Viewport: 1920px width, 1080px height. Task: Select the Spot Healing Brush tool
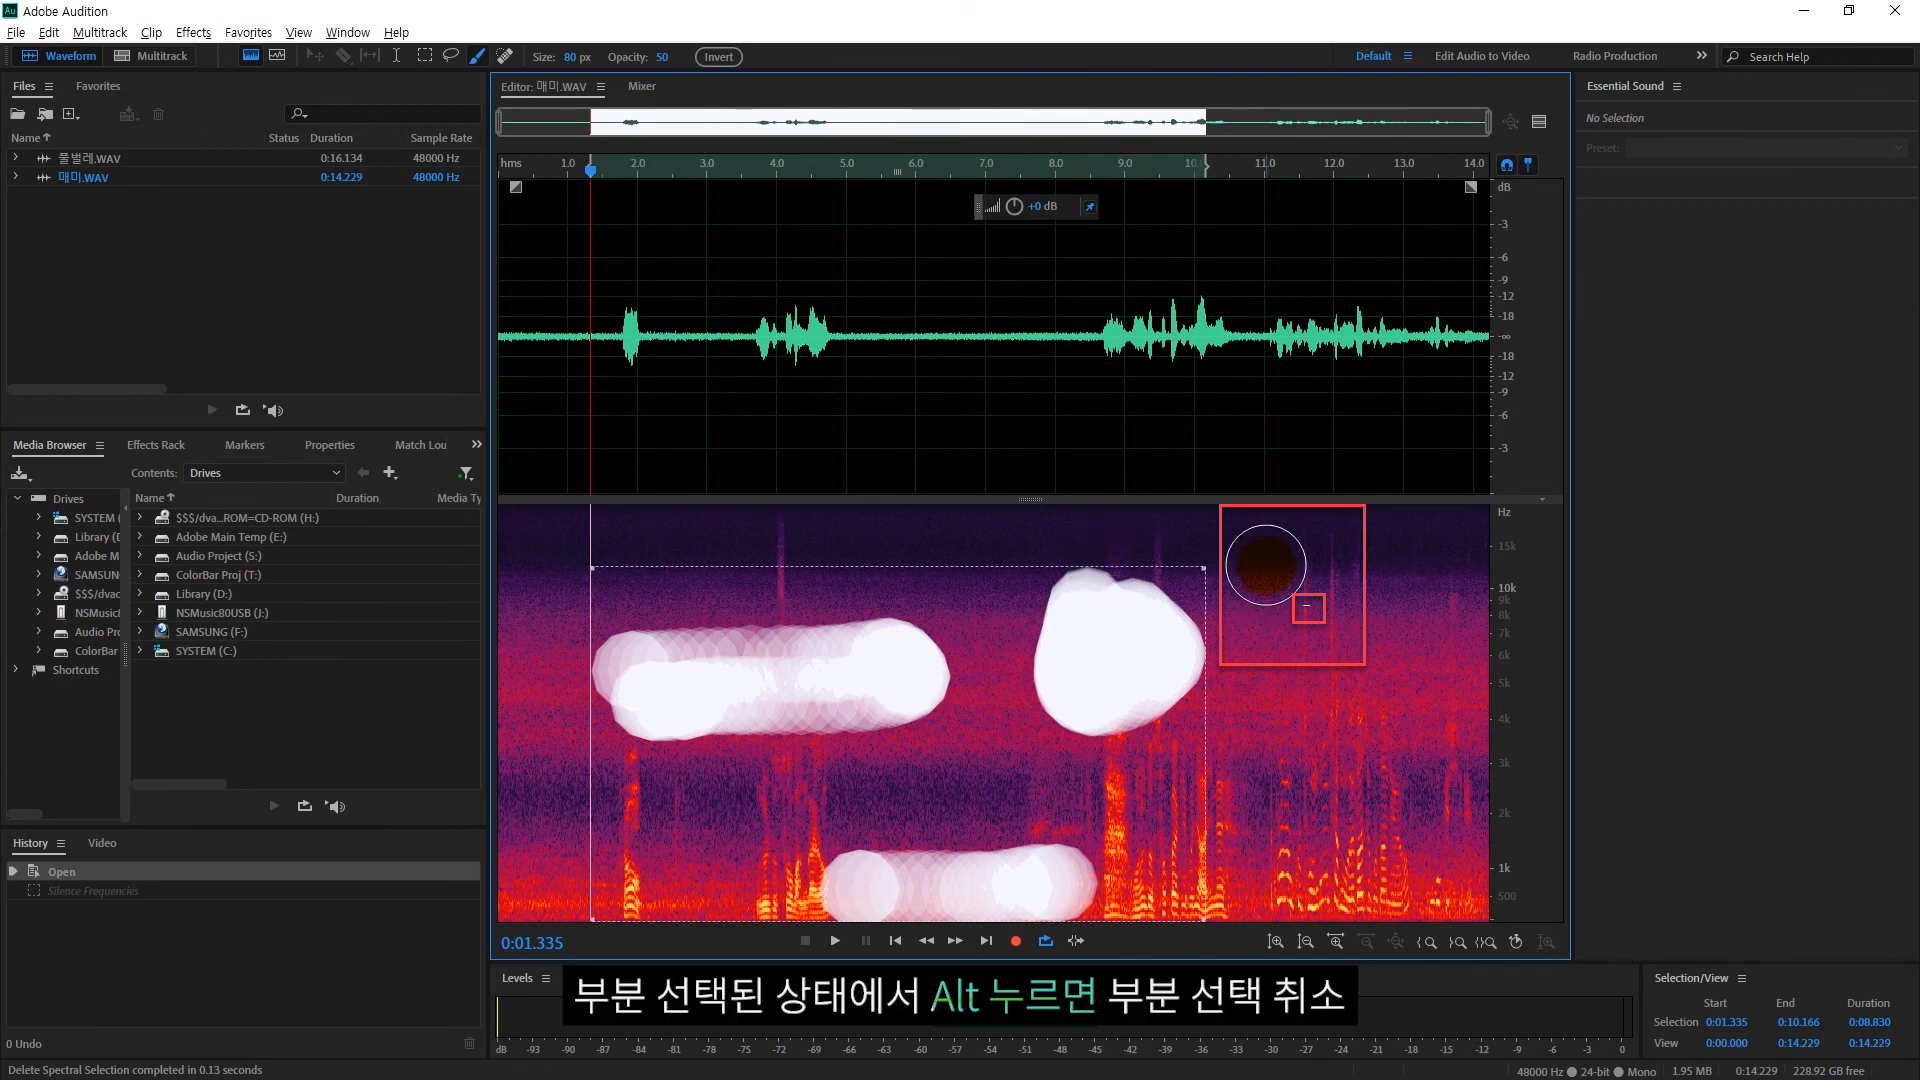point(505,56)
